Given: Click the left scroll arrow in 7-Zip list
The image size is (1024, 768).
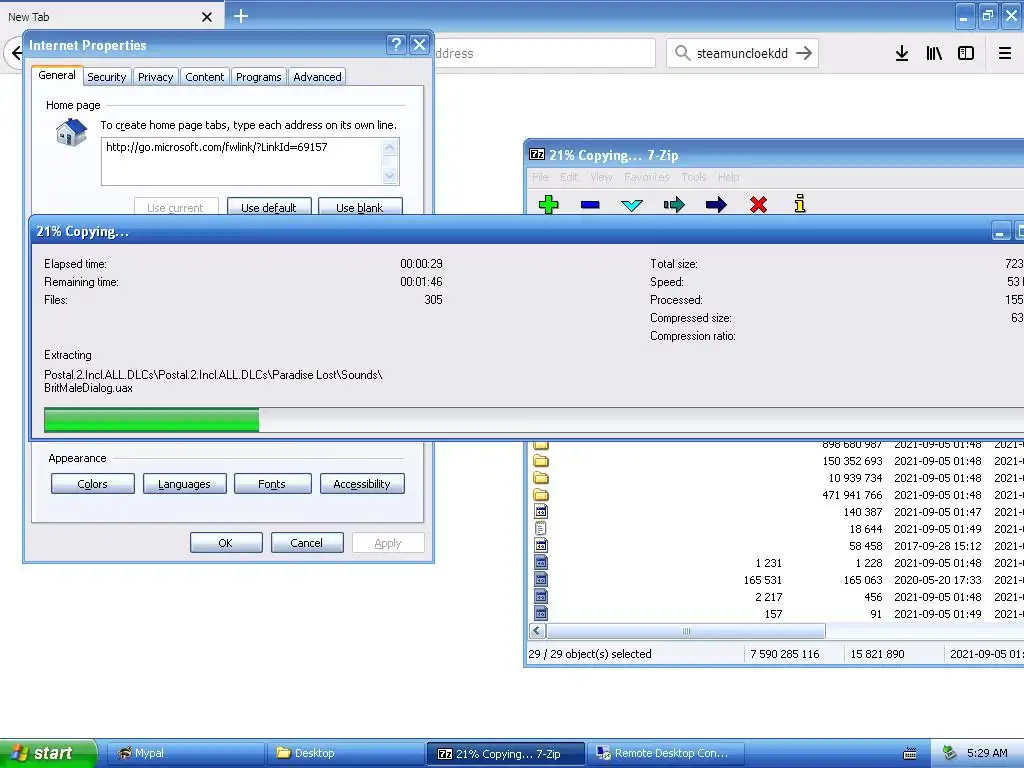Looking at the screenshot, I should click(x=537, y=631).
